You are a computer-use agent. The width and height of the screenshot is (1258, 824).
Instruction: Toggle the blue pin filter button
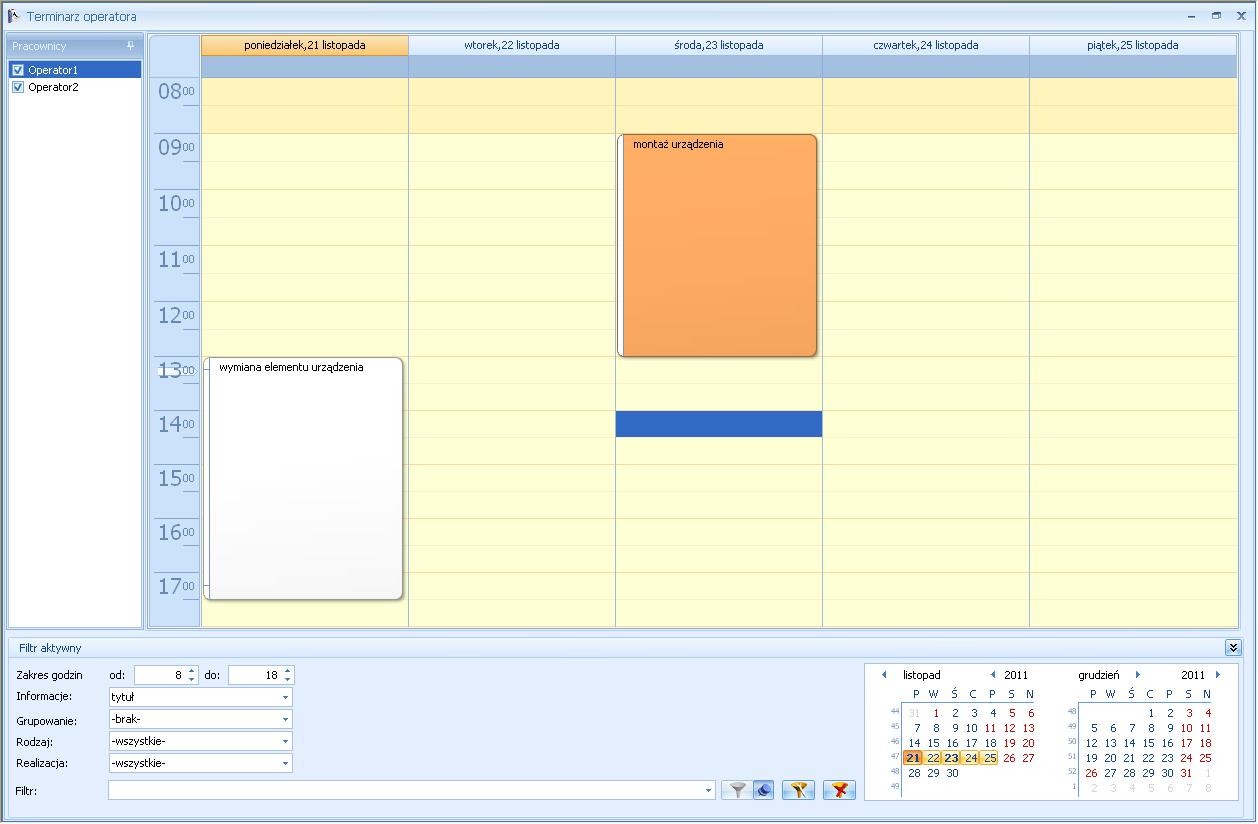point(764,790)
